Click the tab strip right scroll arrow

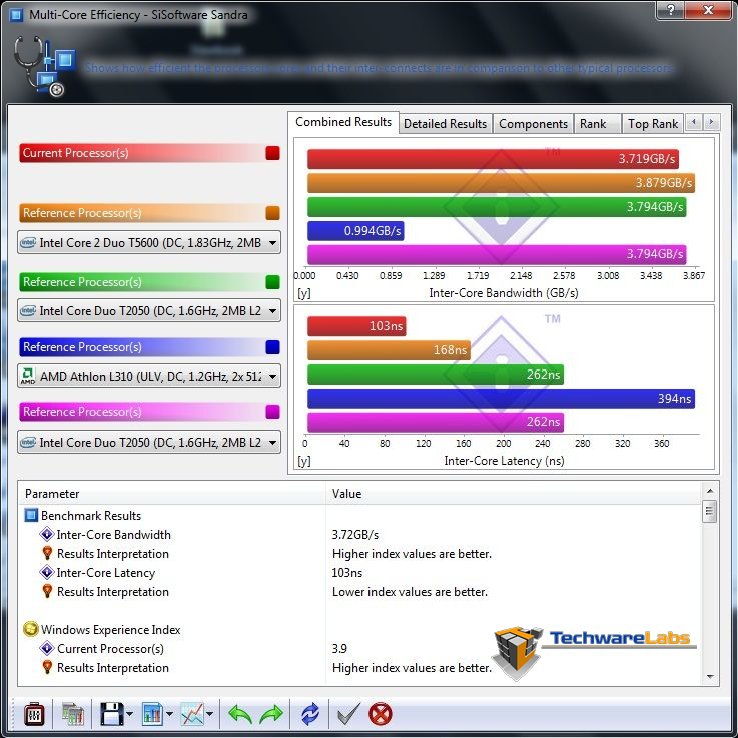coord(711,122)
